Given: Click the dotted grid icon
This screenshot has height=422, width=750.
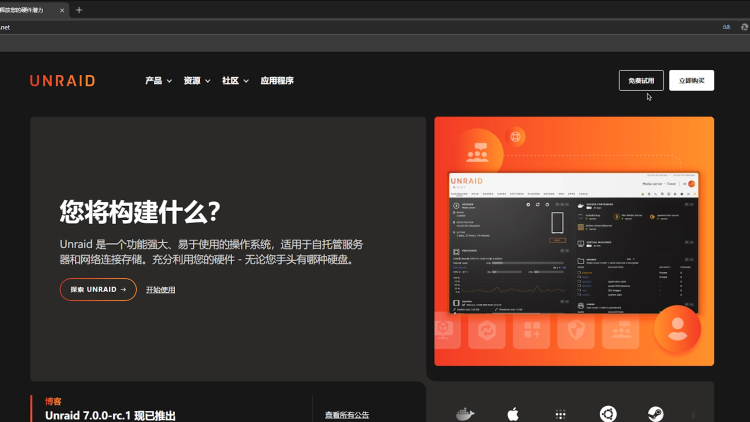Looking at the screenshot, I should click(x=561, y=414).
